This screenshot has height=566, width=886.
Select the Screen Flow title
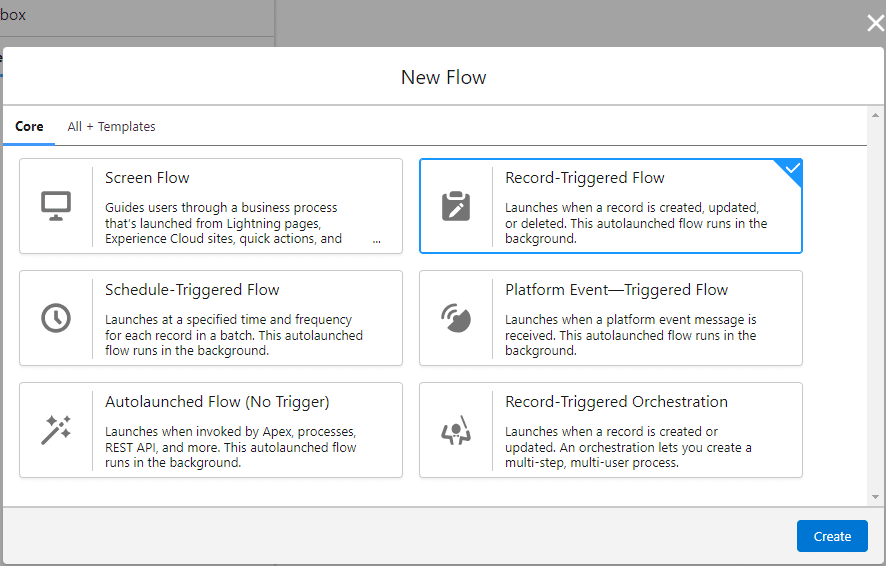147,178
